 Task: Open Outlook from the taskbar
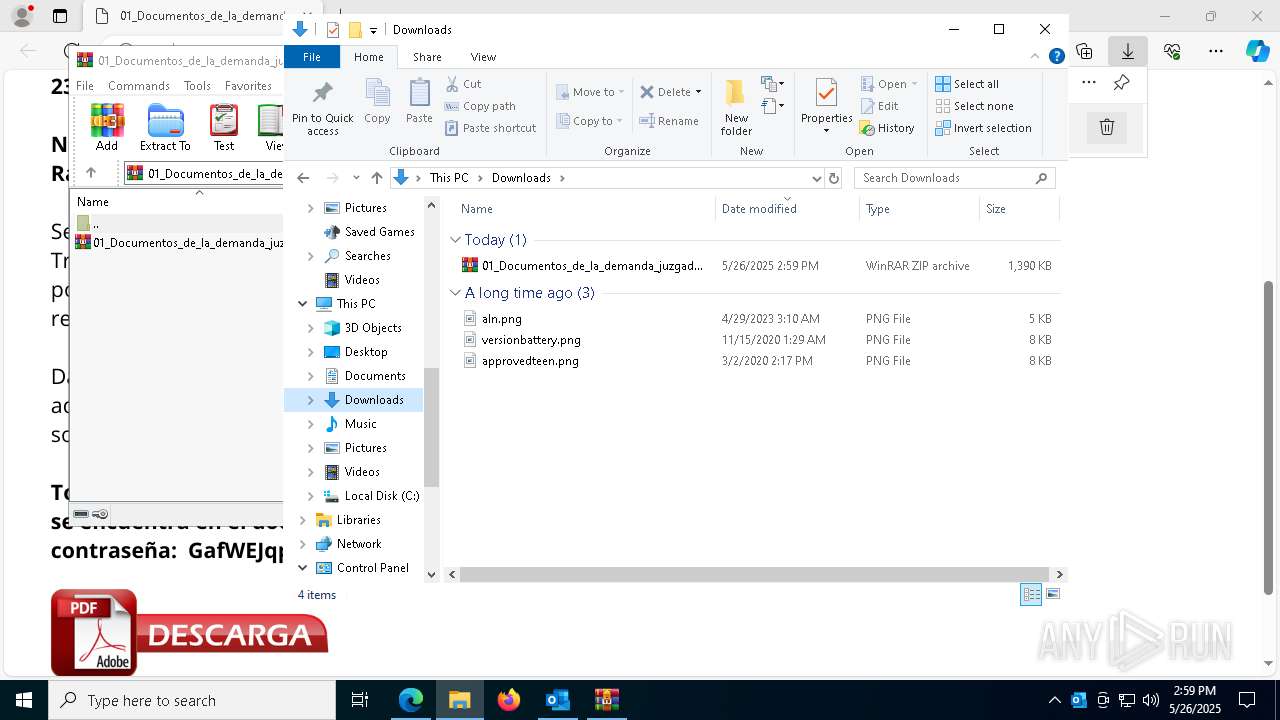(558, 700)
